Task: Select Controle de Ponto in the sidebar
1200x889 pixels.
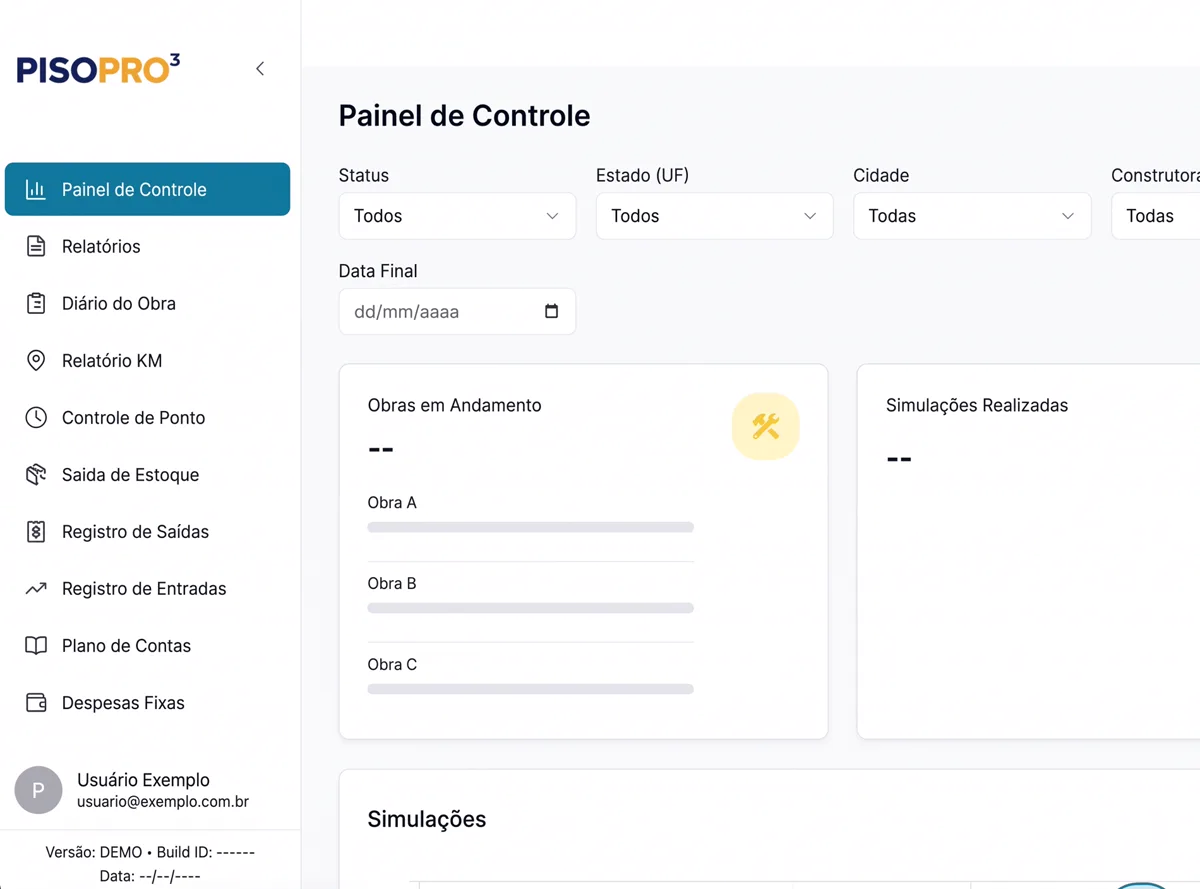Action: tap(148, 417)
